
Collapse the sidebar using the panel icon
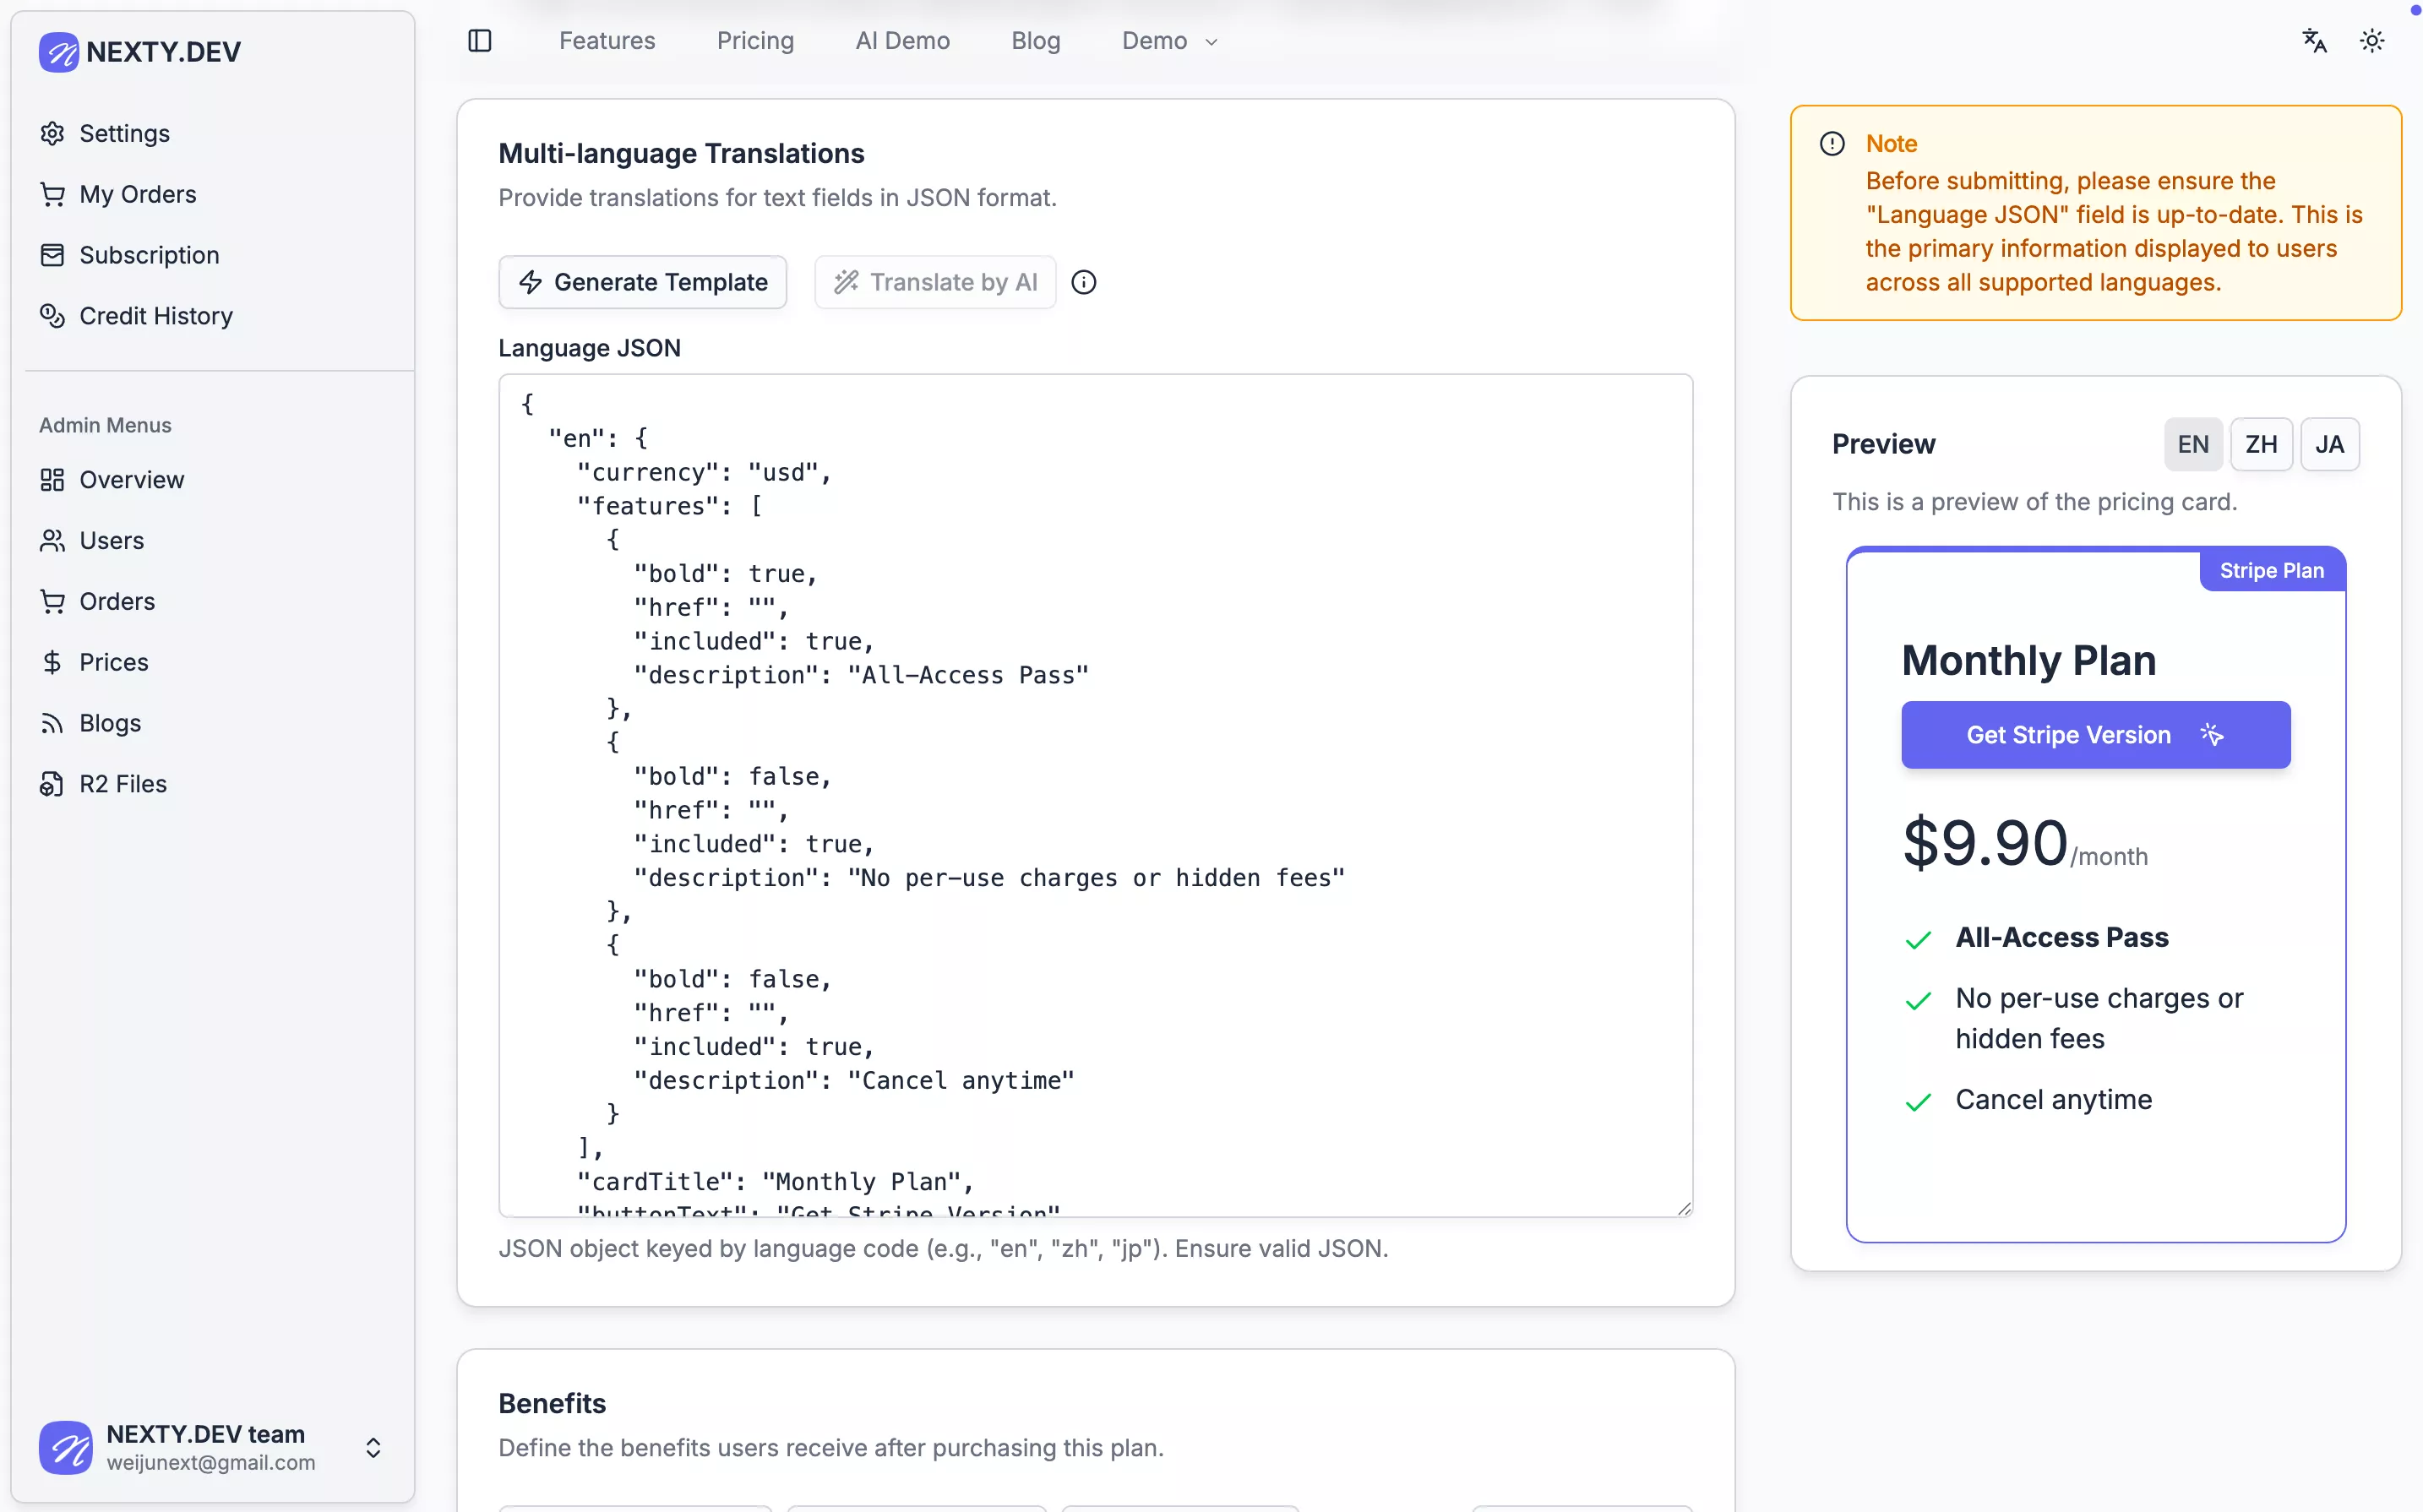click(478, 40)
